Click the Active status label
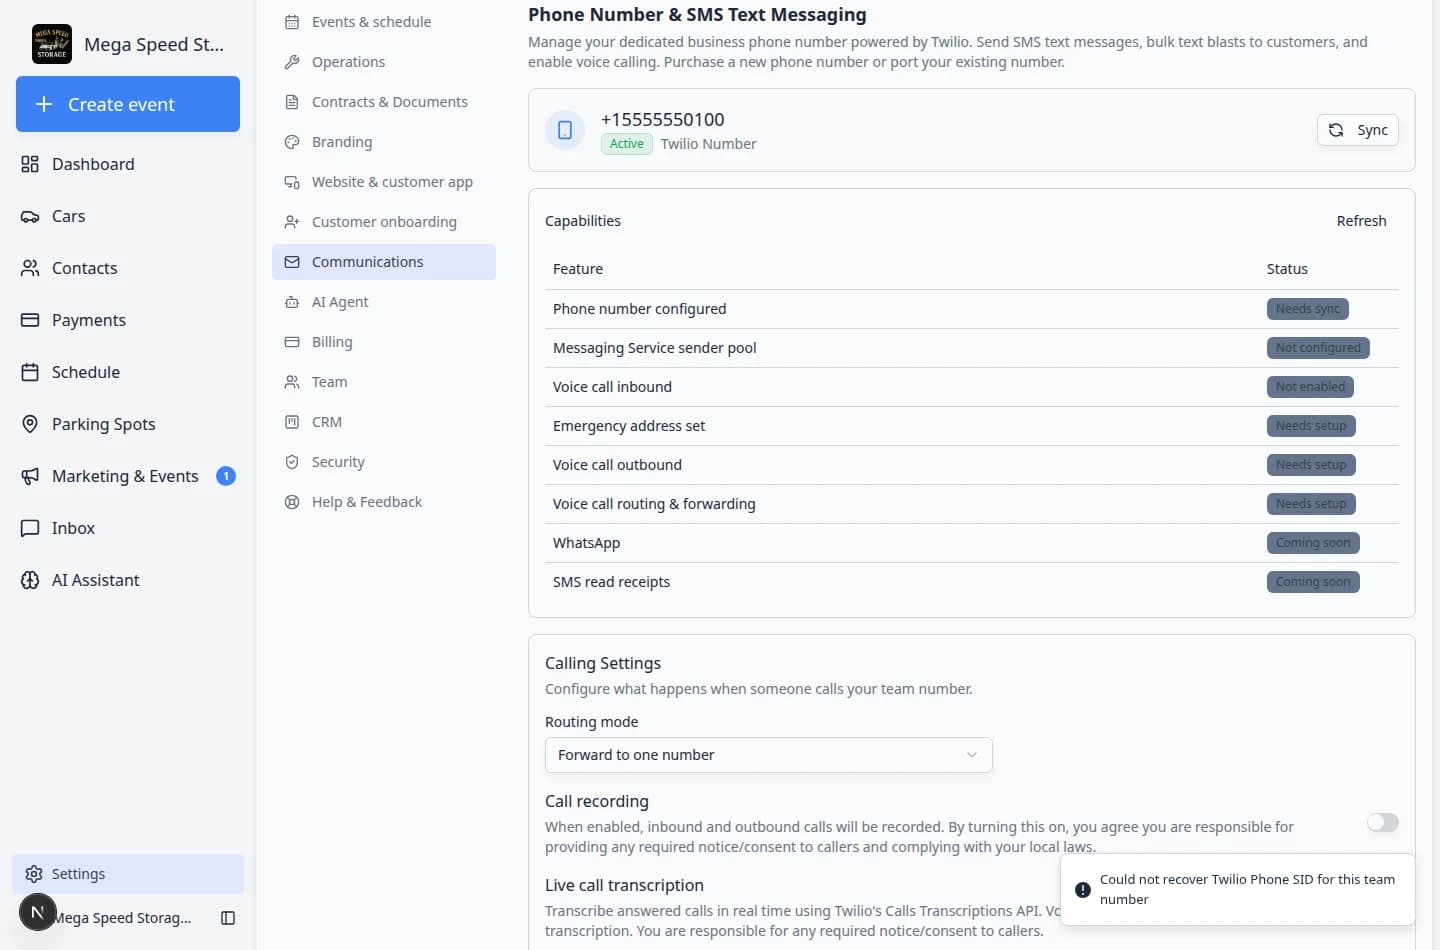This screenshot has width=1440, height=950. coord(627,144)
